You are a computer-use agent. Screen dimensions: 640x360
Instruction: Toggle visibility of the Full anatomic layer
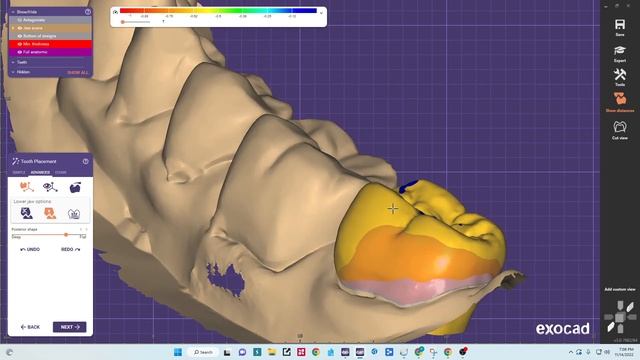click(x=20, y=52)
